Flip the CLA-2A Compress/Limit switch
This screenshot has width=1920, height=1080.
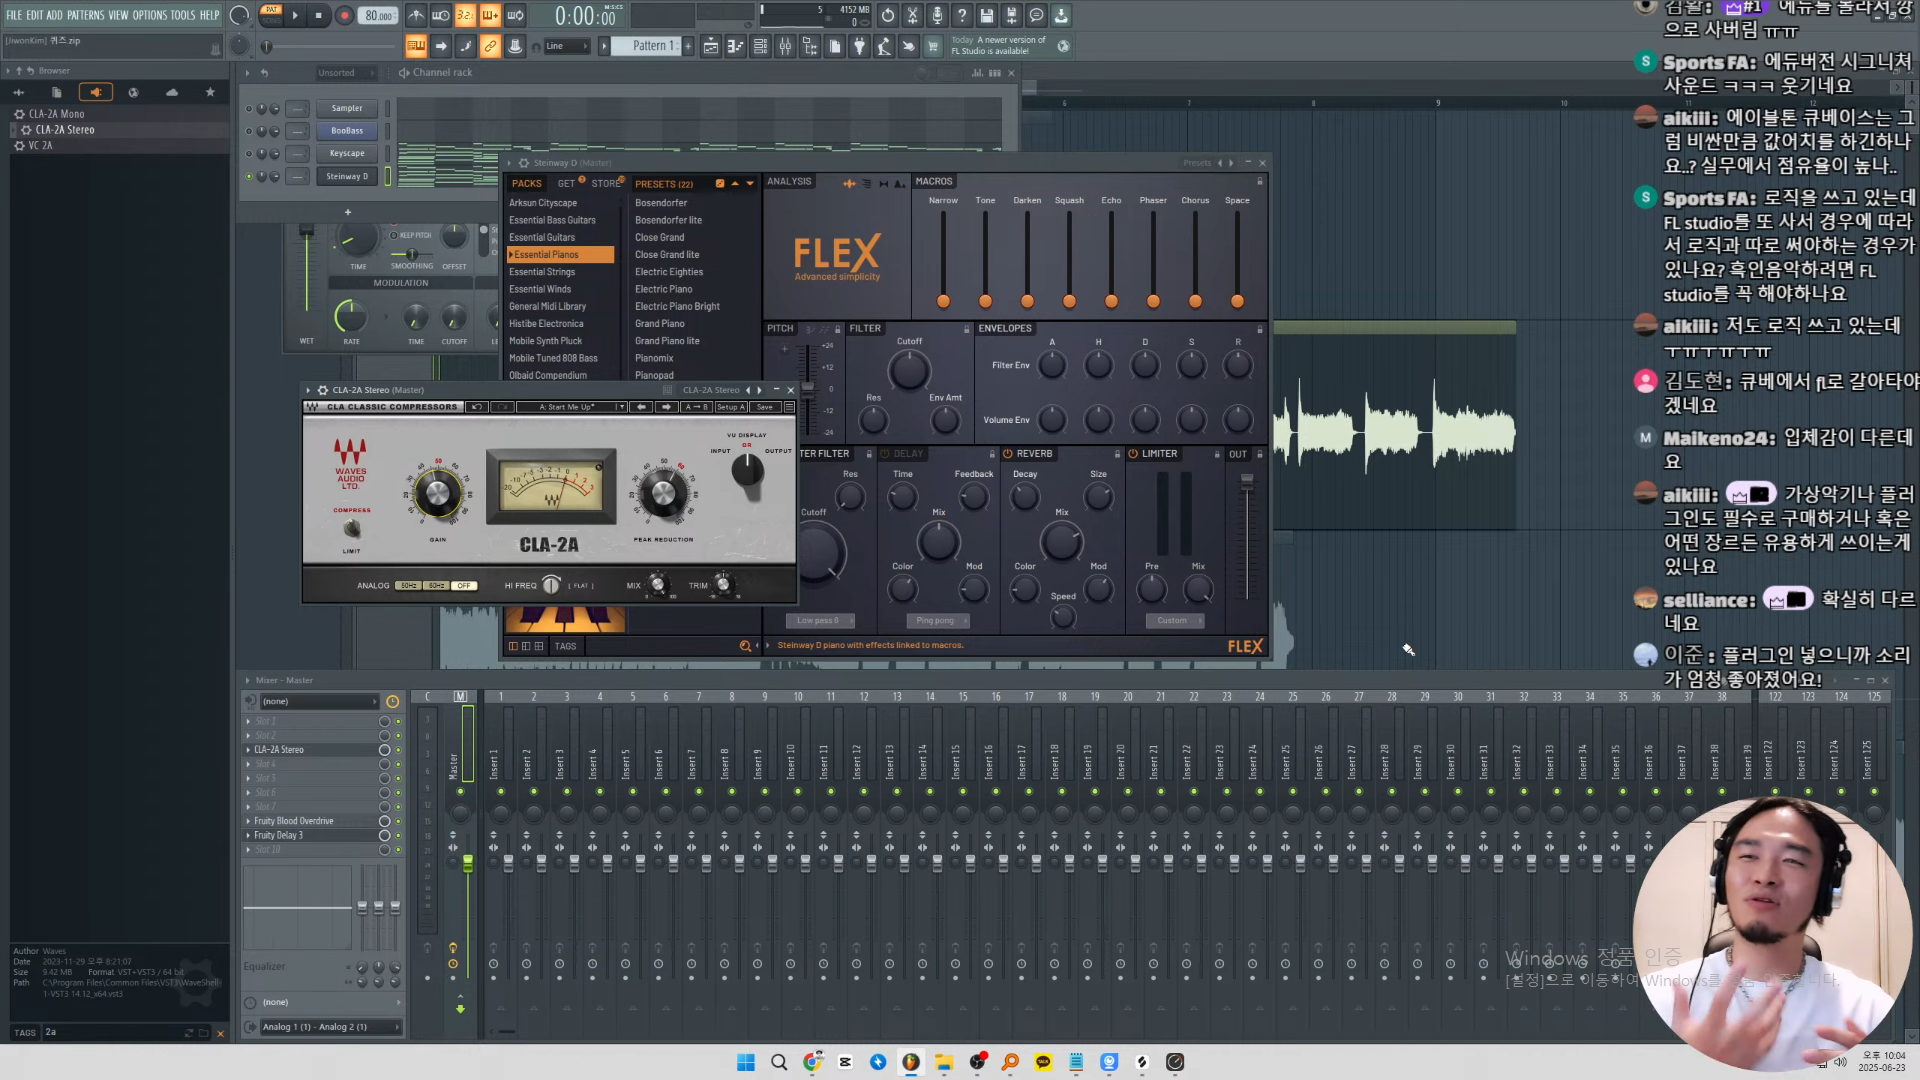click(351, 529)
